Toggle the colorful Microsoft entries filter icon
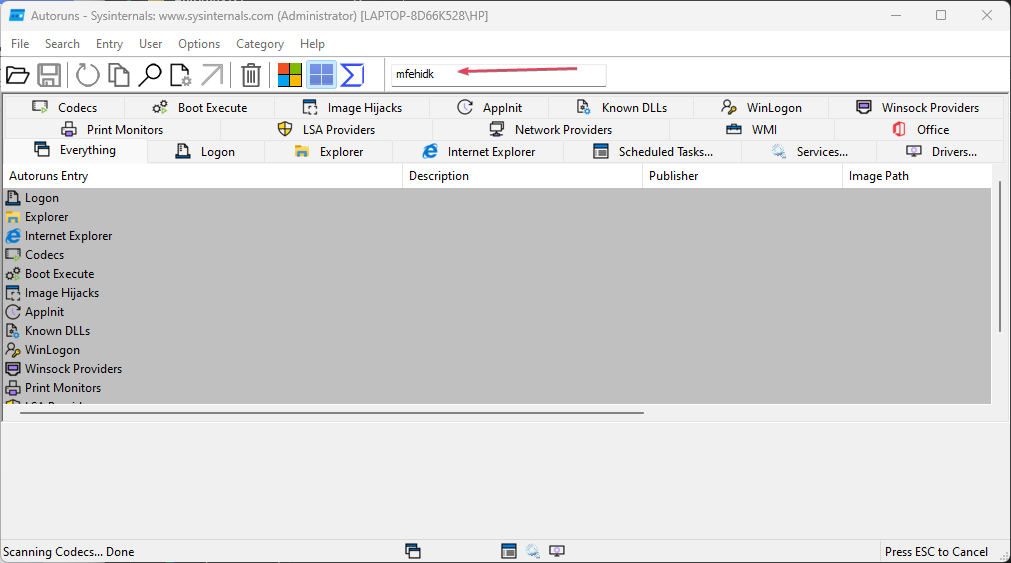The image size is (1011, 563). point(290,75)
